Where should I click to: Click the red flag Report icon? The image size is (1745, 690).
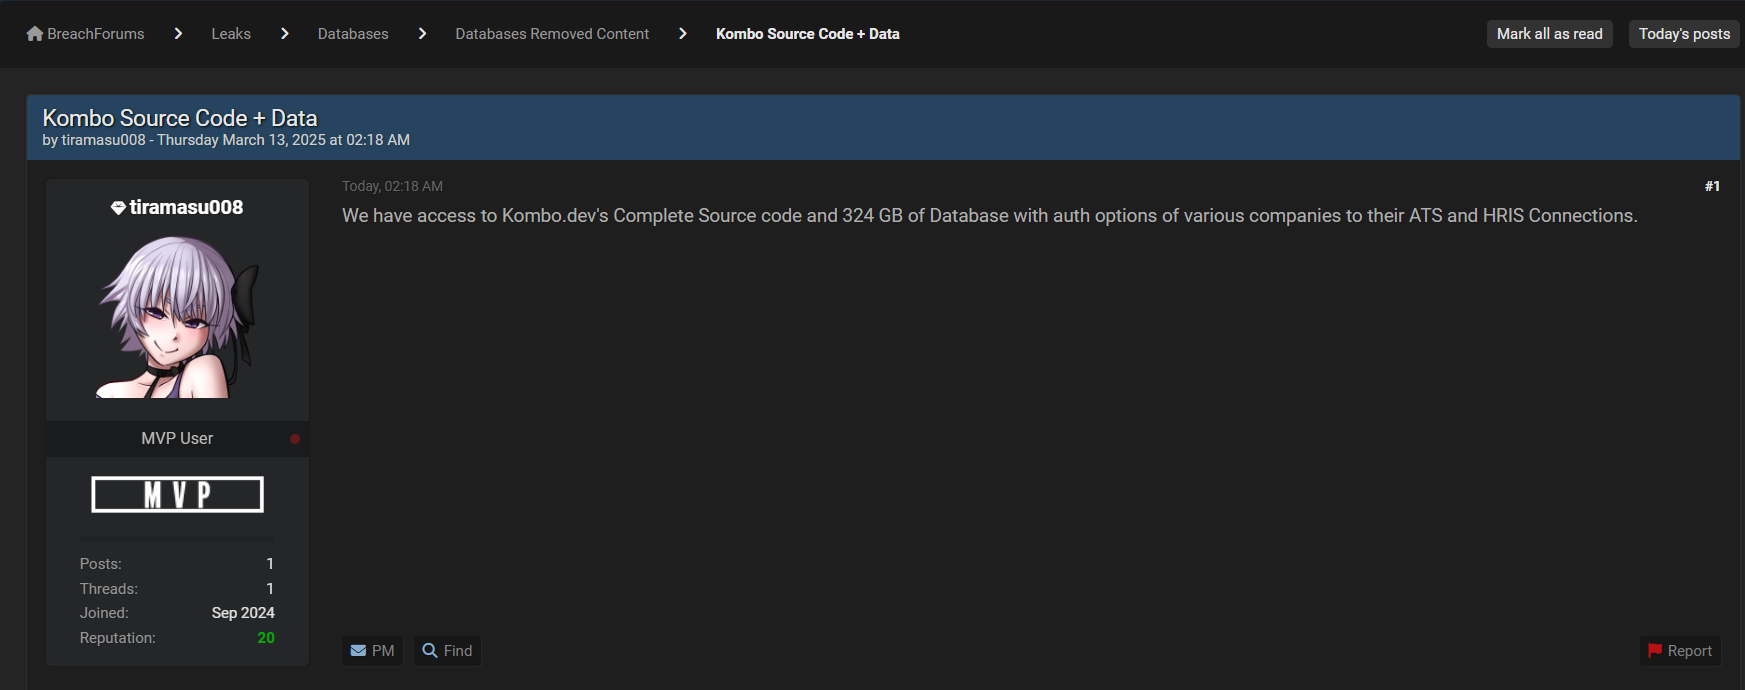coord(1655,651)
